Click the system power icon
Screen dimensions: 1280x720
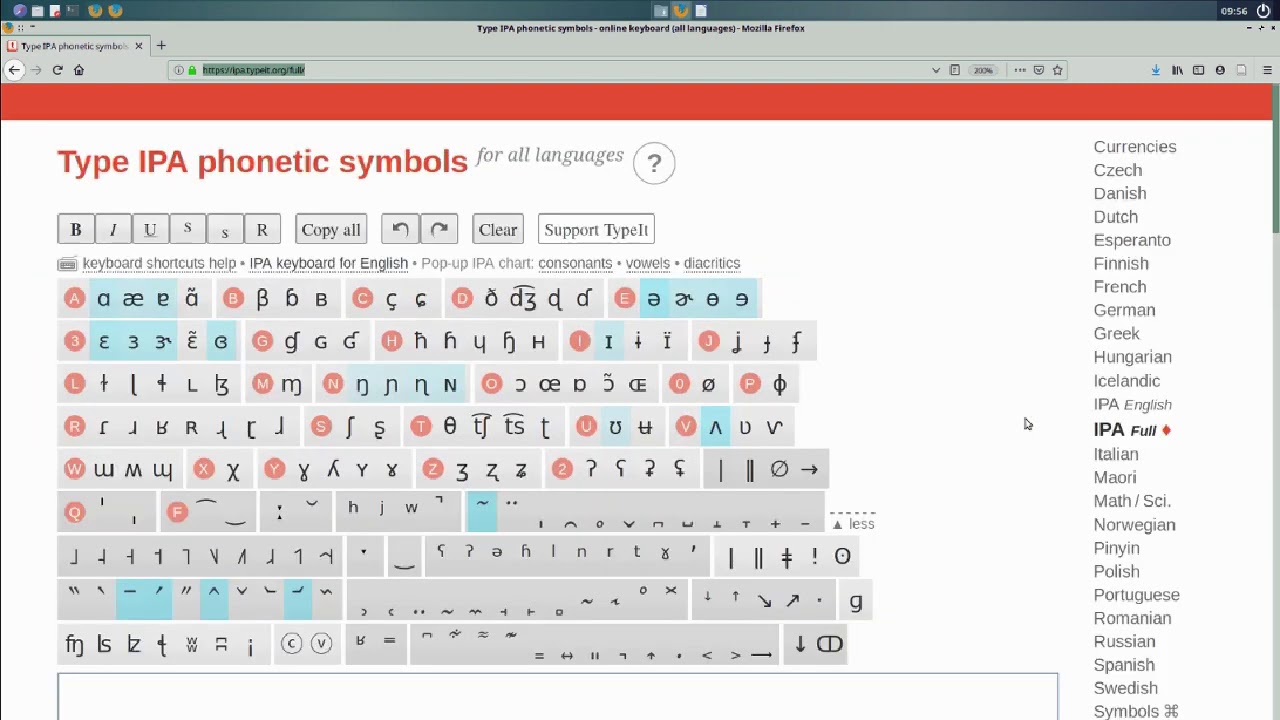[x=1263, y=10]
